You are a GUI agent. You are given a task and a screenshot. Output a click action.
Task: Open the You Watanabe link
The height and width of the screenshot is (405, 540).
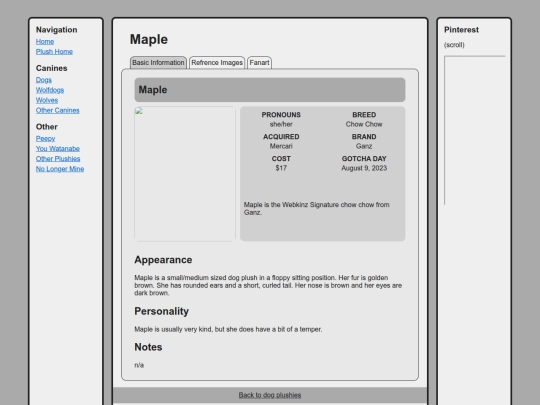point(58,149)
